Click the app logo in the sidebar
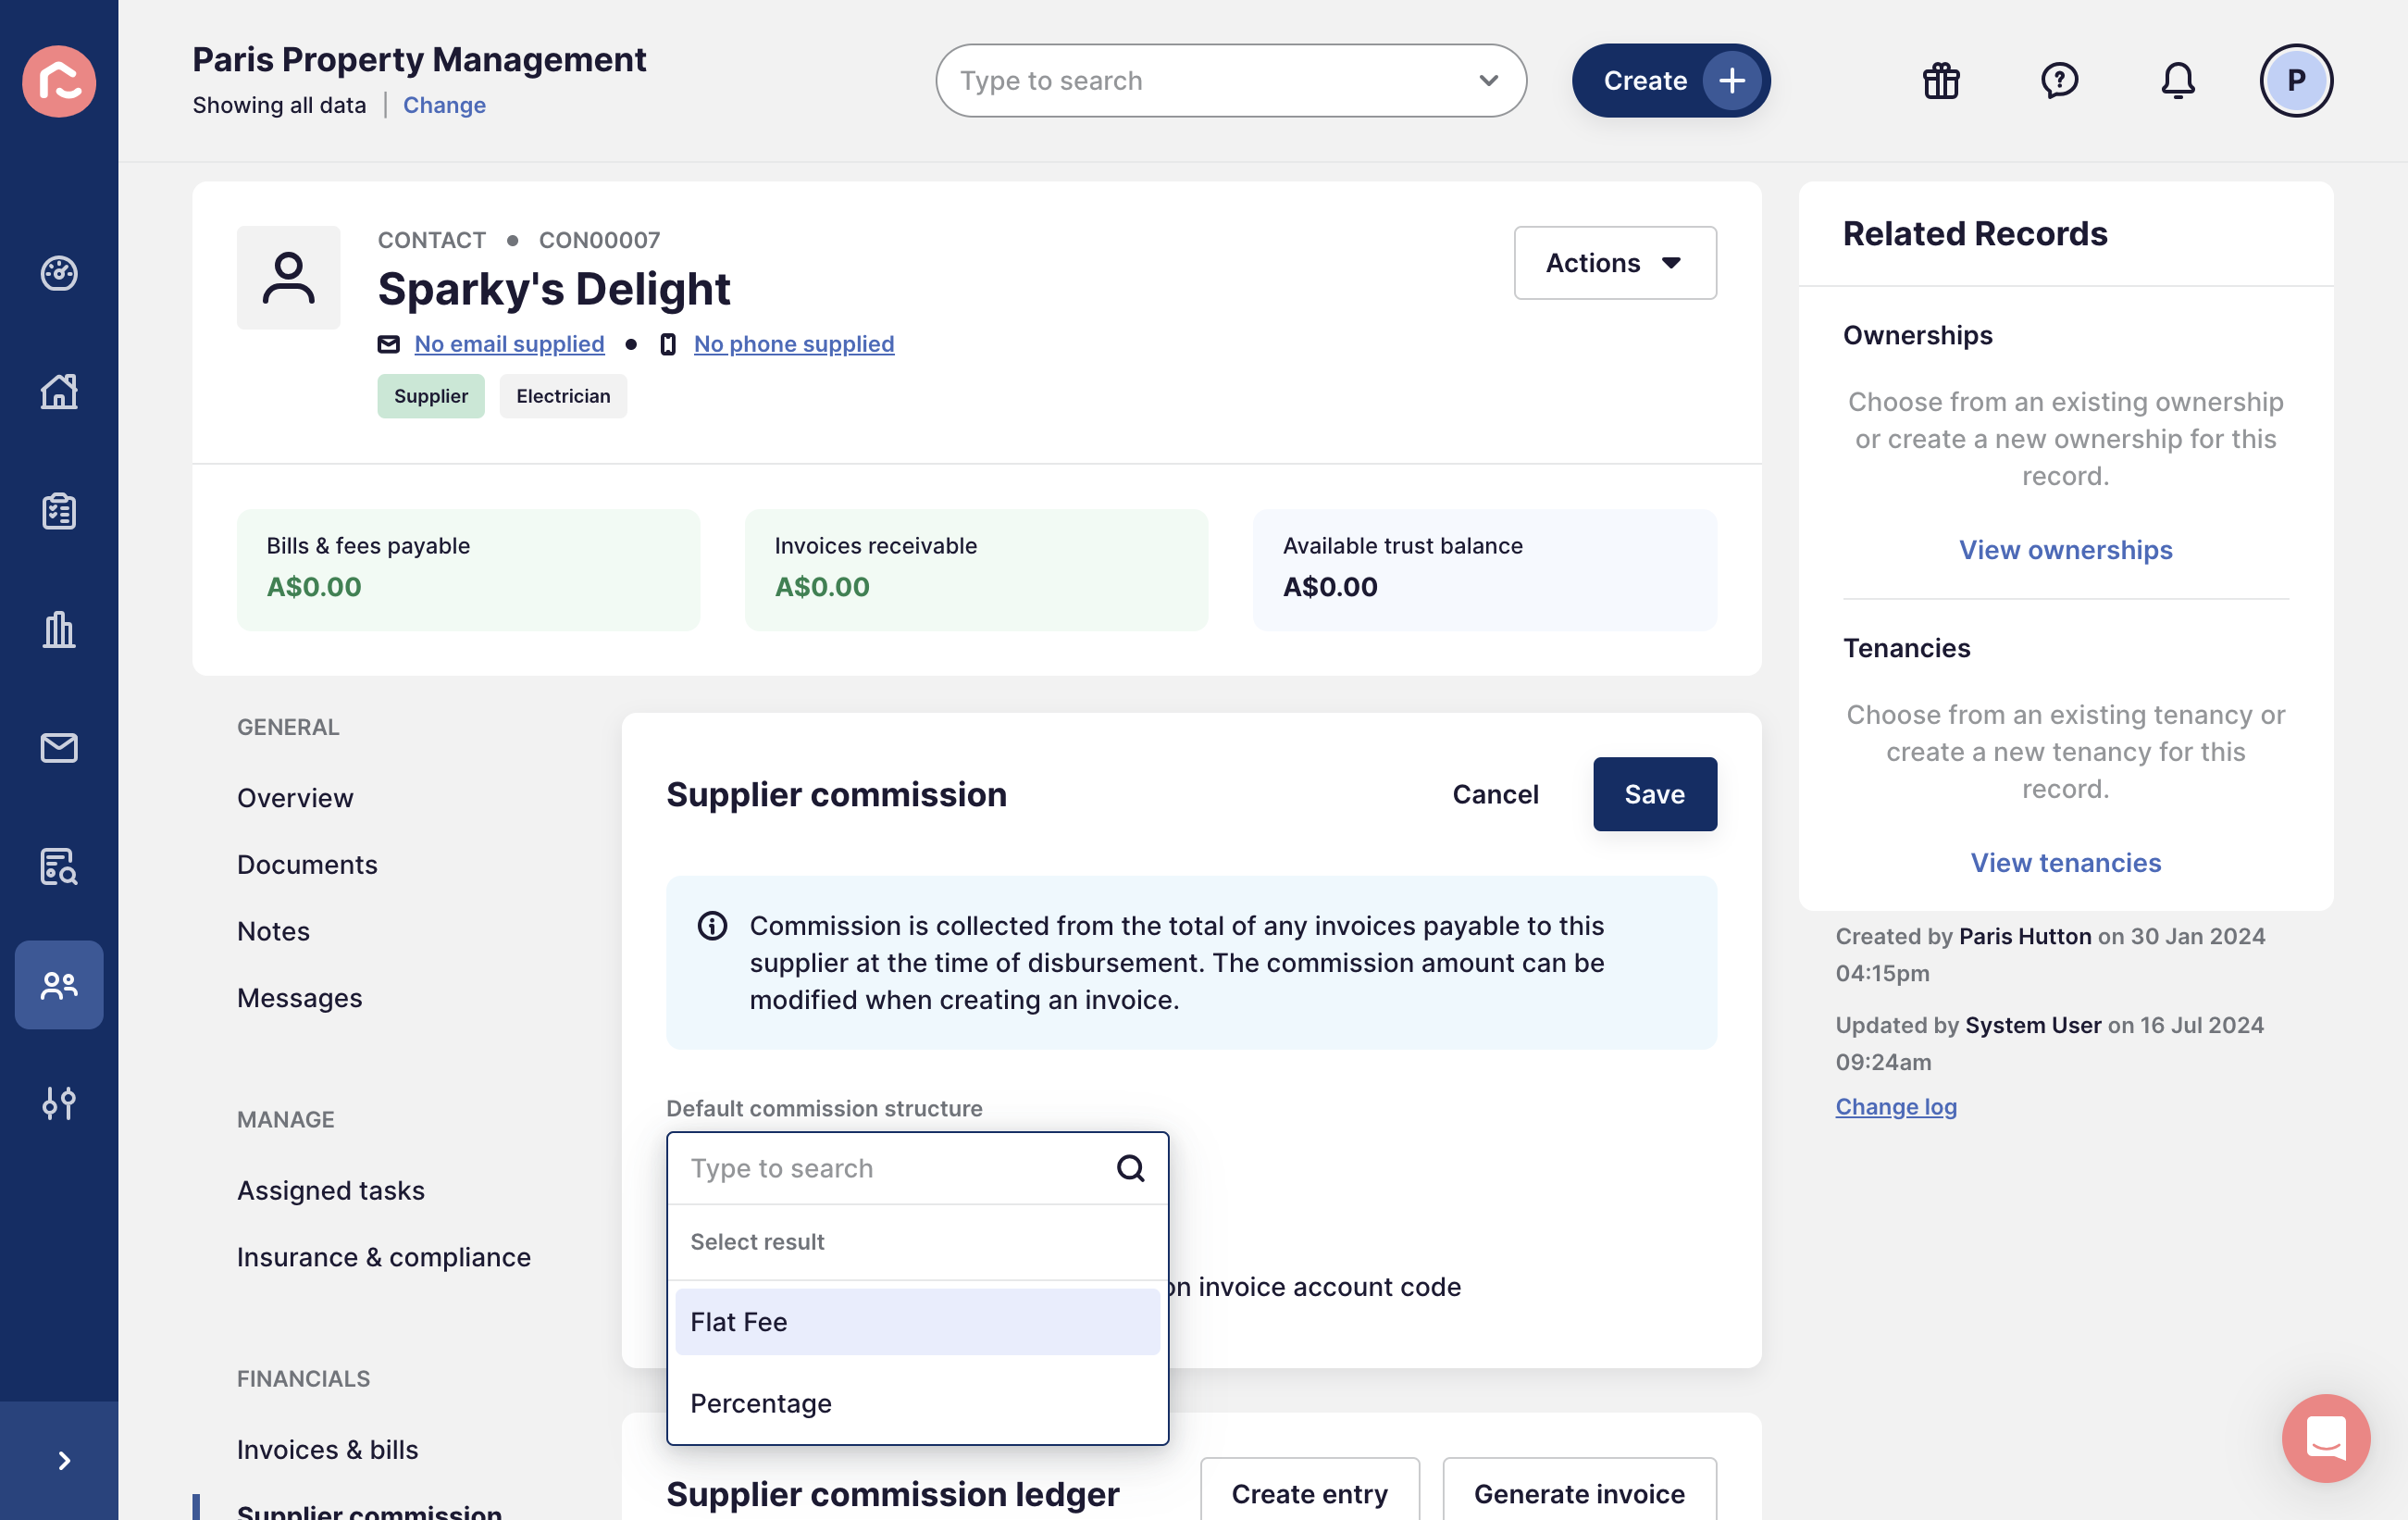Screen dimensions: 2408x1520 tap(59, 81)
